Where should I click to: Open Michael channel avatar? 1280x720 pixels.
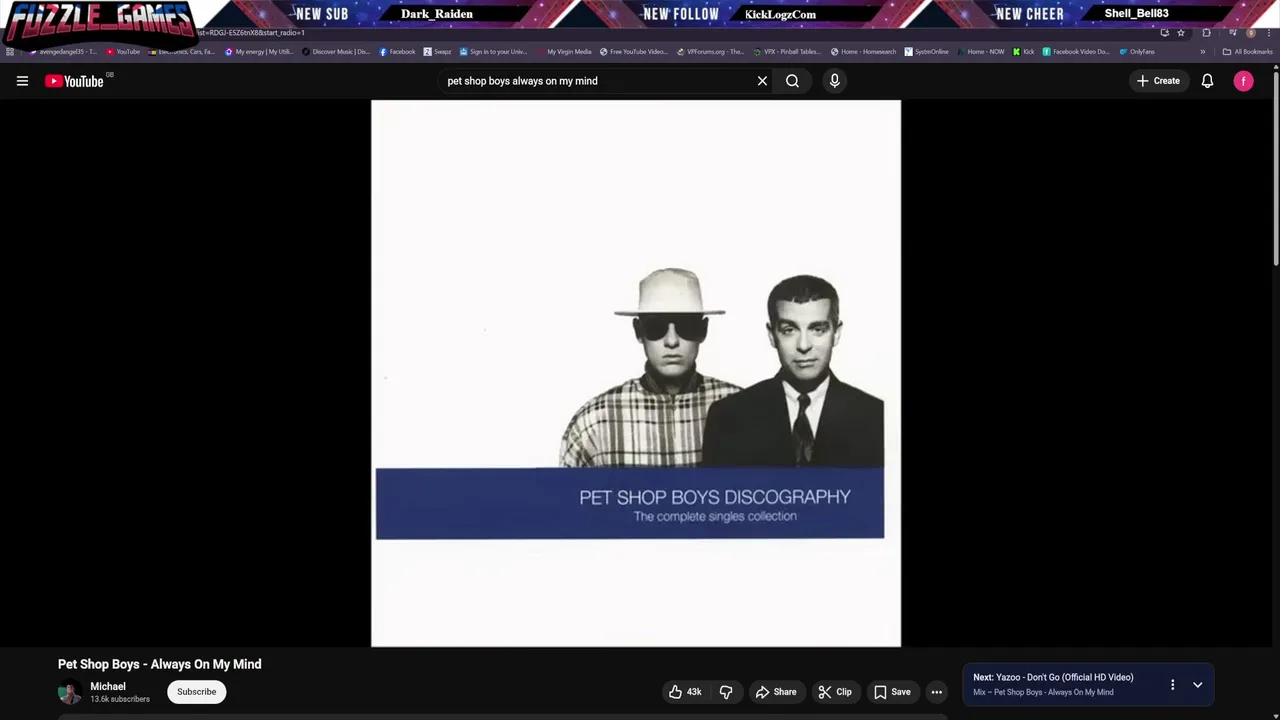70,692
